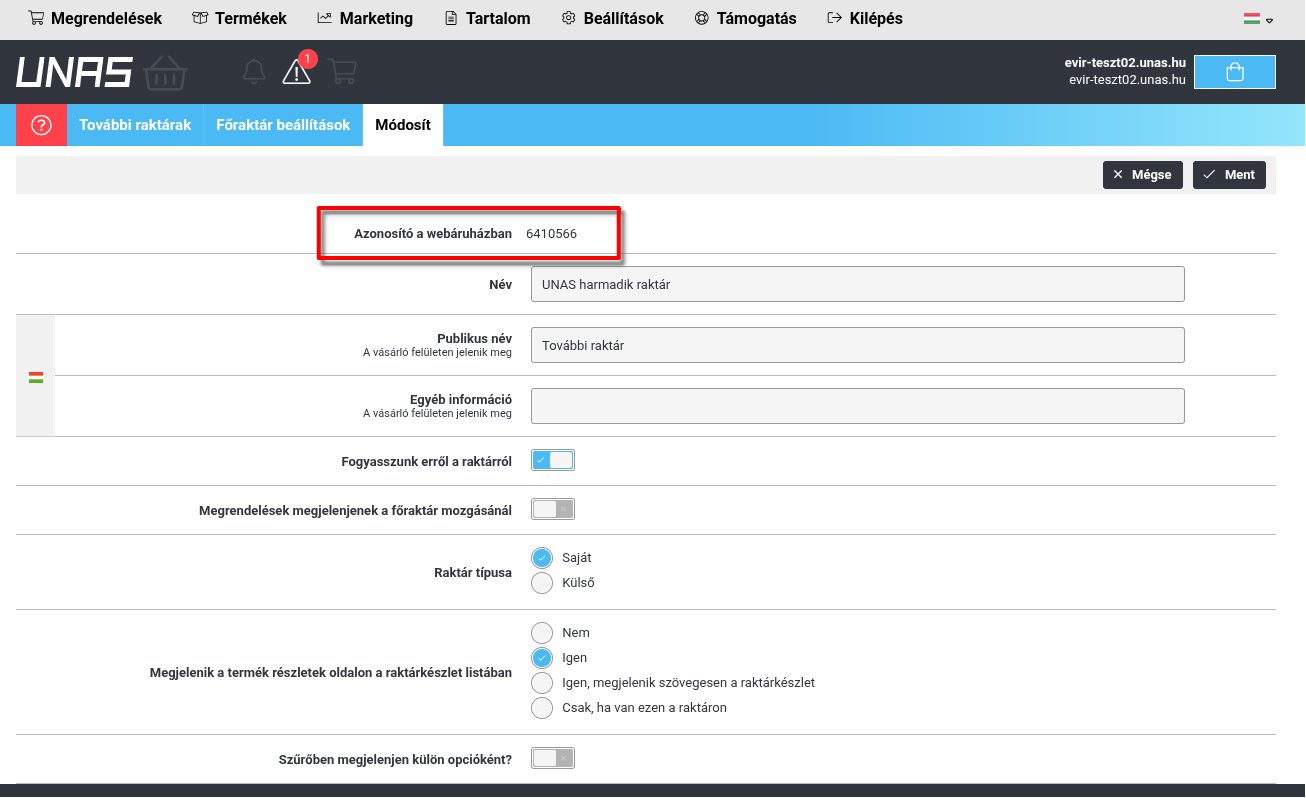
Task: Choose Csak, ha van ezen a raktáron
Action: click(x=542, y=708)
